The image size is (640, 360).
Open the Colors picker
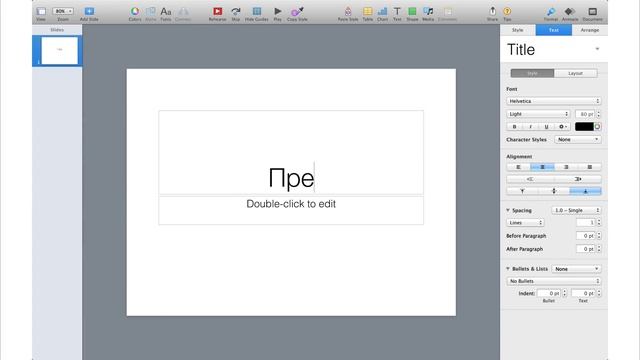135,11
